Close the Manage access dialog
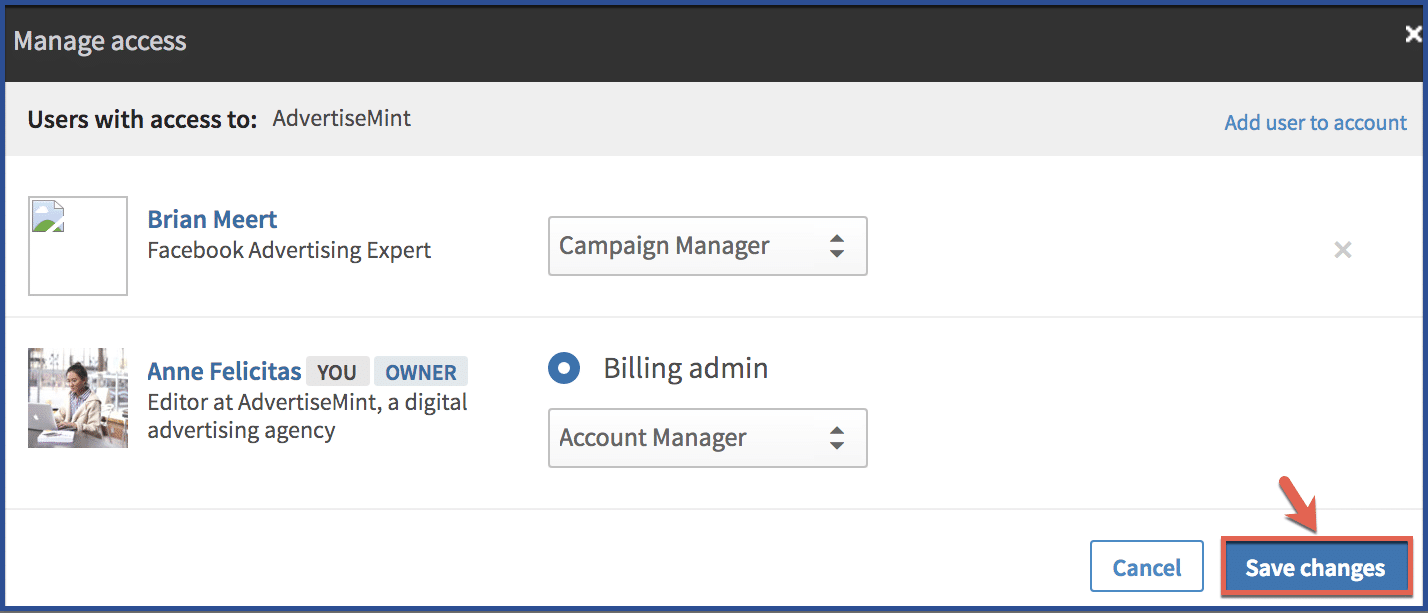Screen dimensions: 1428x613 [x=1413, y=35]
